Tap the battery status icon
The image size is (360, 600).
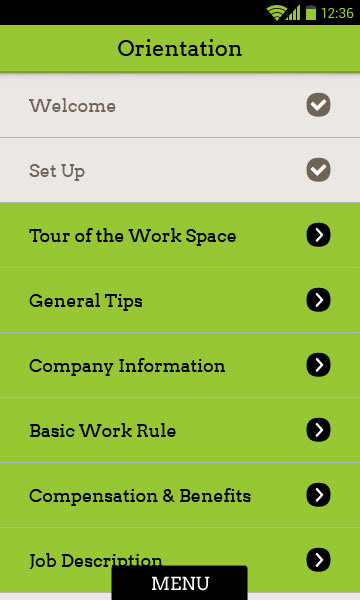pos(311,13)
